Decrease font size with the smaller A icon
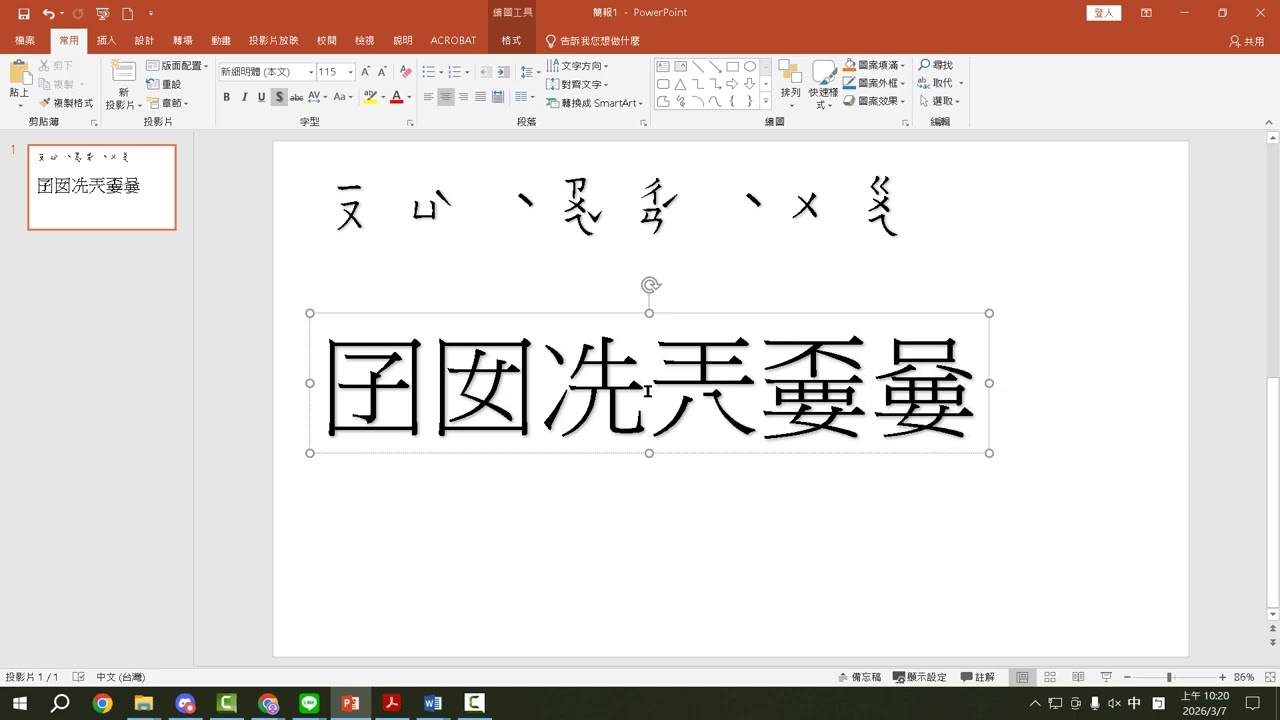Image resolution: width=1280 pixels, height=720 pixels. [382, 72]
